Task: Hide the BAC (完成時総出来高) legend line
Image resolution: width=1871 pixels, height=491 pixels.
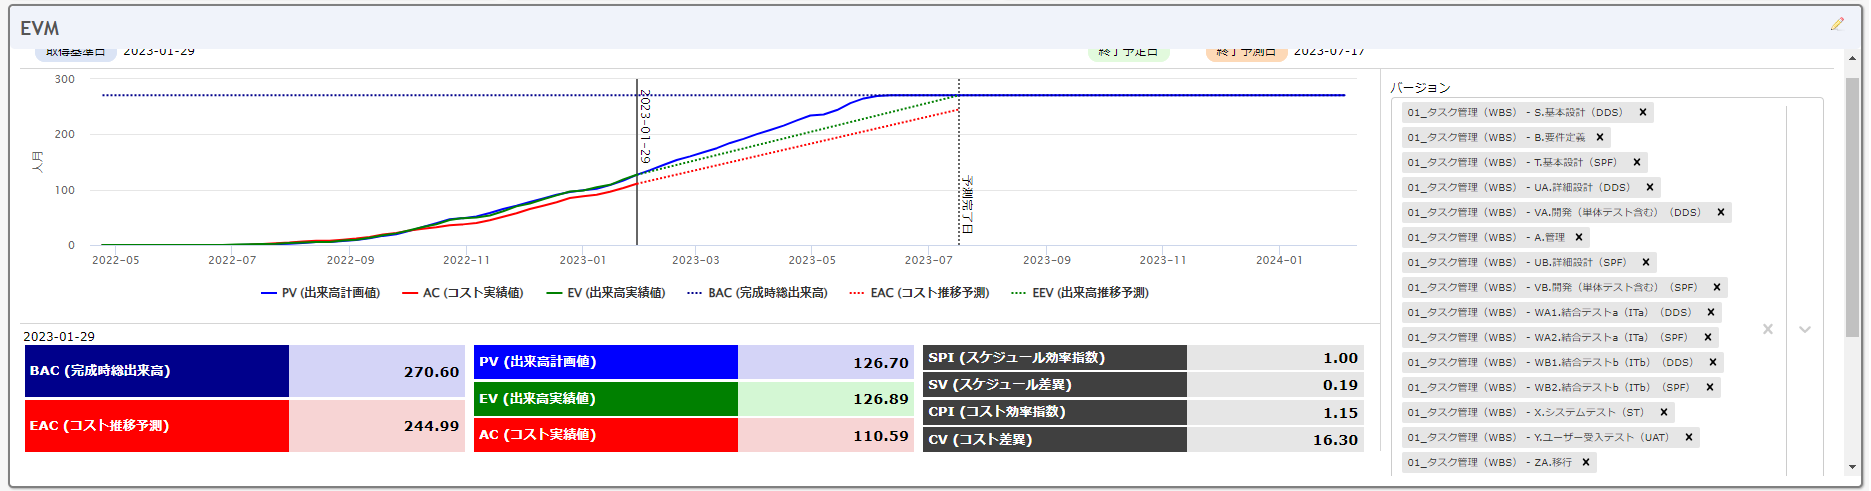Action: 757,293
